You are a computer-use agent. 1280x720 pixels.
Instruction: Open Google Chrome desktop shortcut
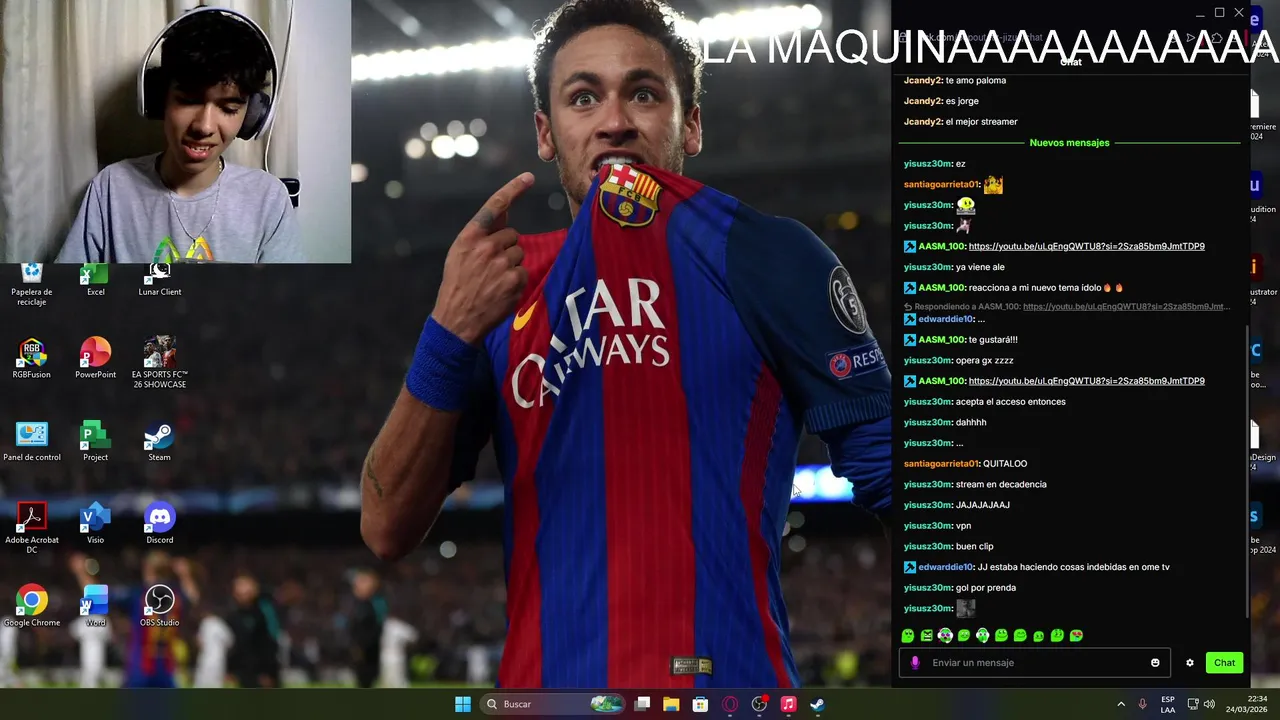31,606
